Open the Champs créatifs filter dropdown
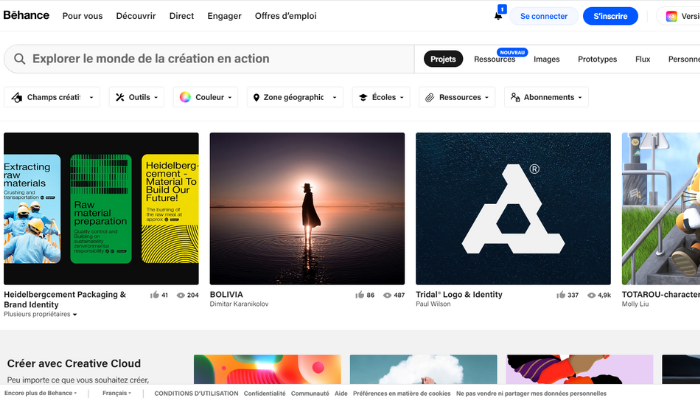700x400 pixels. pyautogui.click(x=52, y=97)
